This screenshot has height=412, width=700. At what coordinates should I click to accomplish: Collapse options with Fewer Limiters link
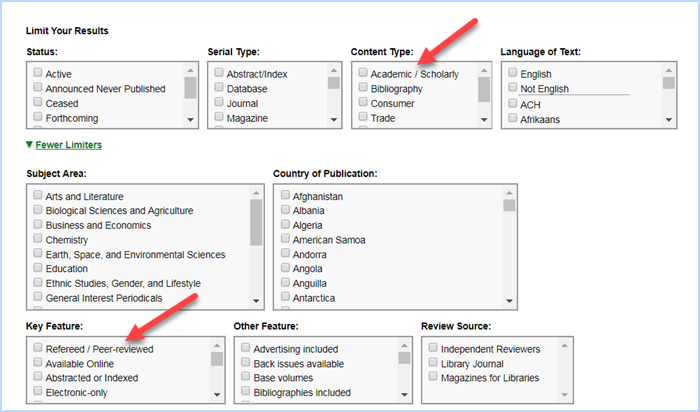(x=67, y=145)
